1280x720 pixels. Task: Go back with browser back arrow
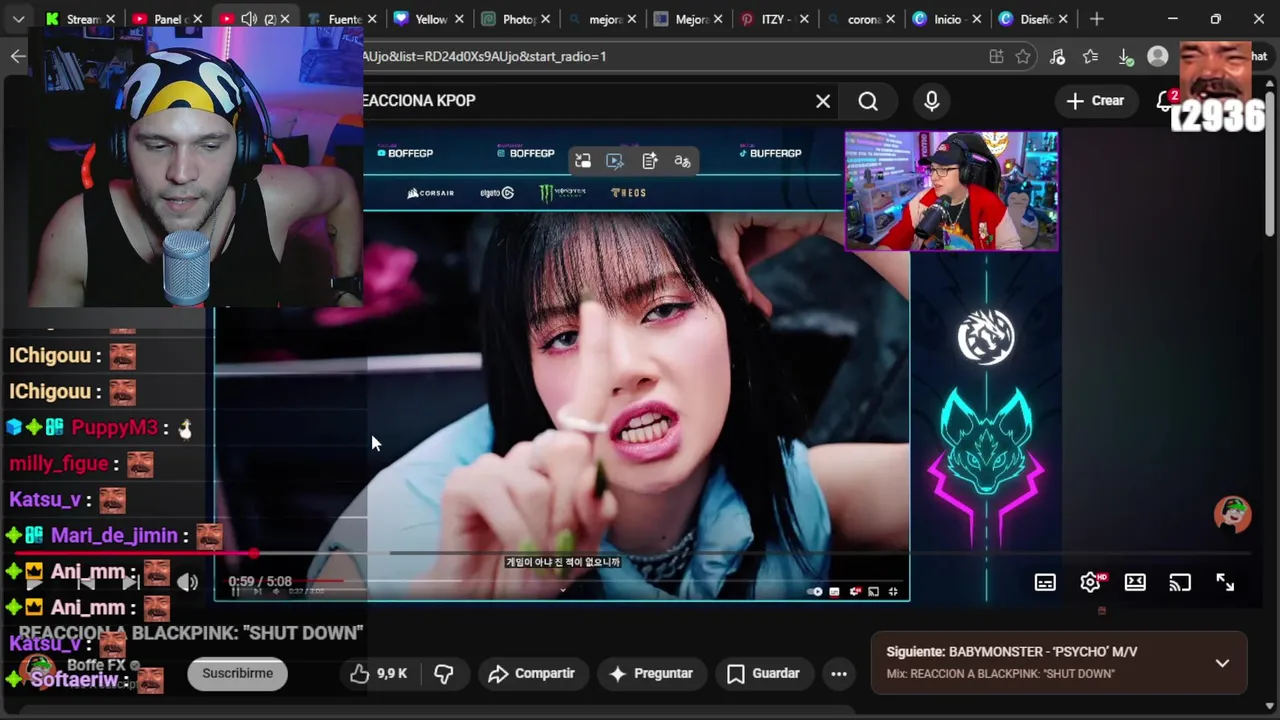click(x=18, y=57)
